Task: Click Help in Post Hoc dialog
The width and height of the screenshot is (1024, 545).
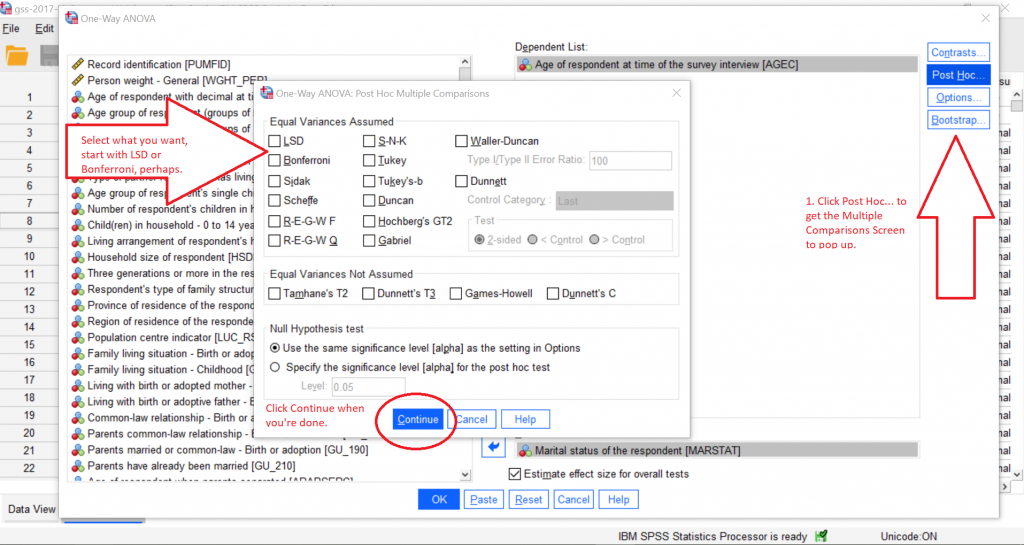Action: [525, 419]
